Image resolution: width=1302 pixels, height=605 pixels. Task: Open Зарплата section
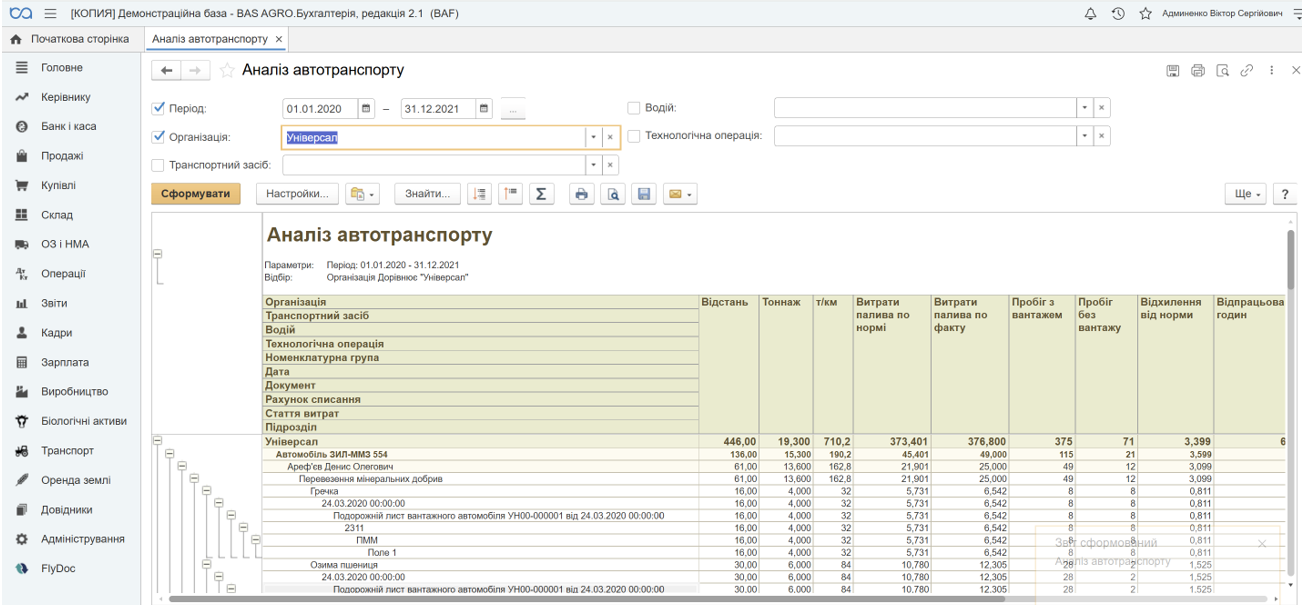coord(65,362)
